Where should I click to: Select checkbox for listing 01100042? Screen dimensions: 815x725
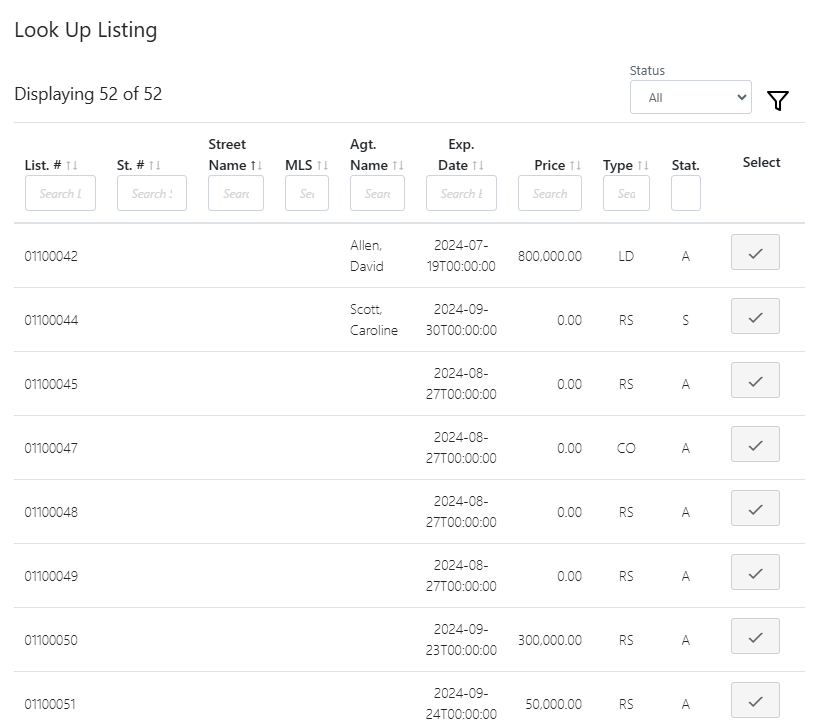click(755, 252)
